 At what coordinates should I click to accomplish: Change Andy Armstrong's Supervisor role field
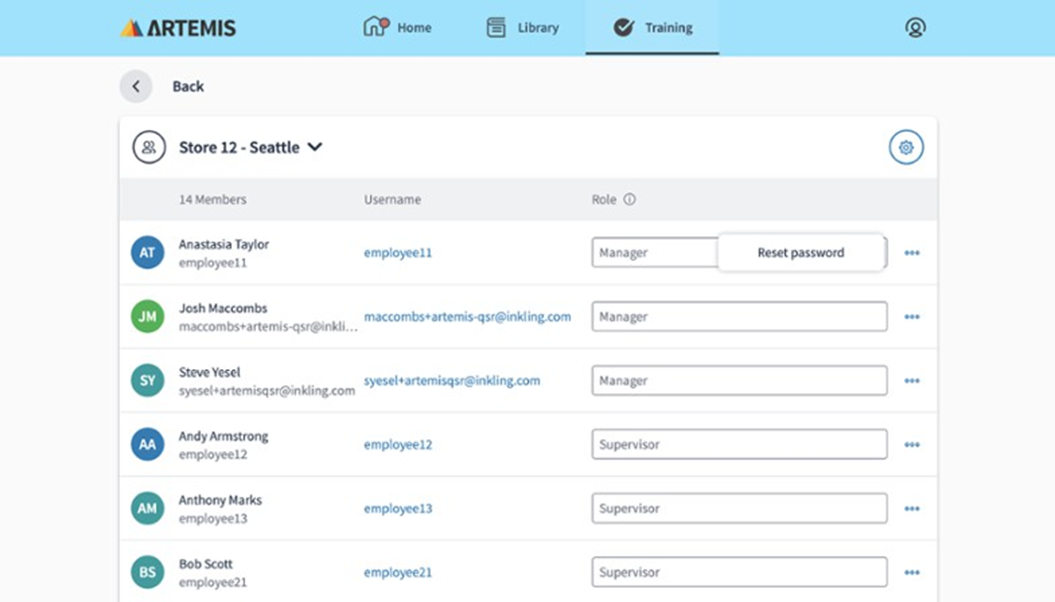tap(738, 445)
